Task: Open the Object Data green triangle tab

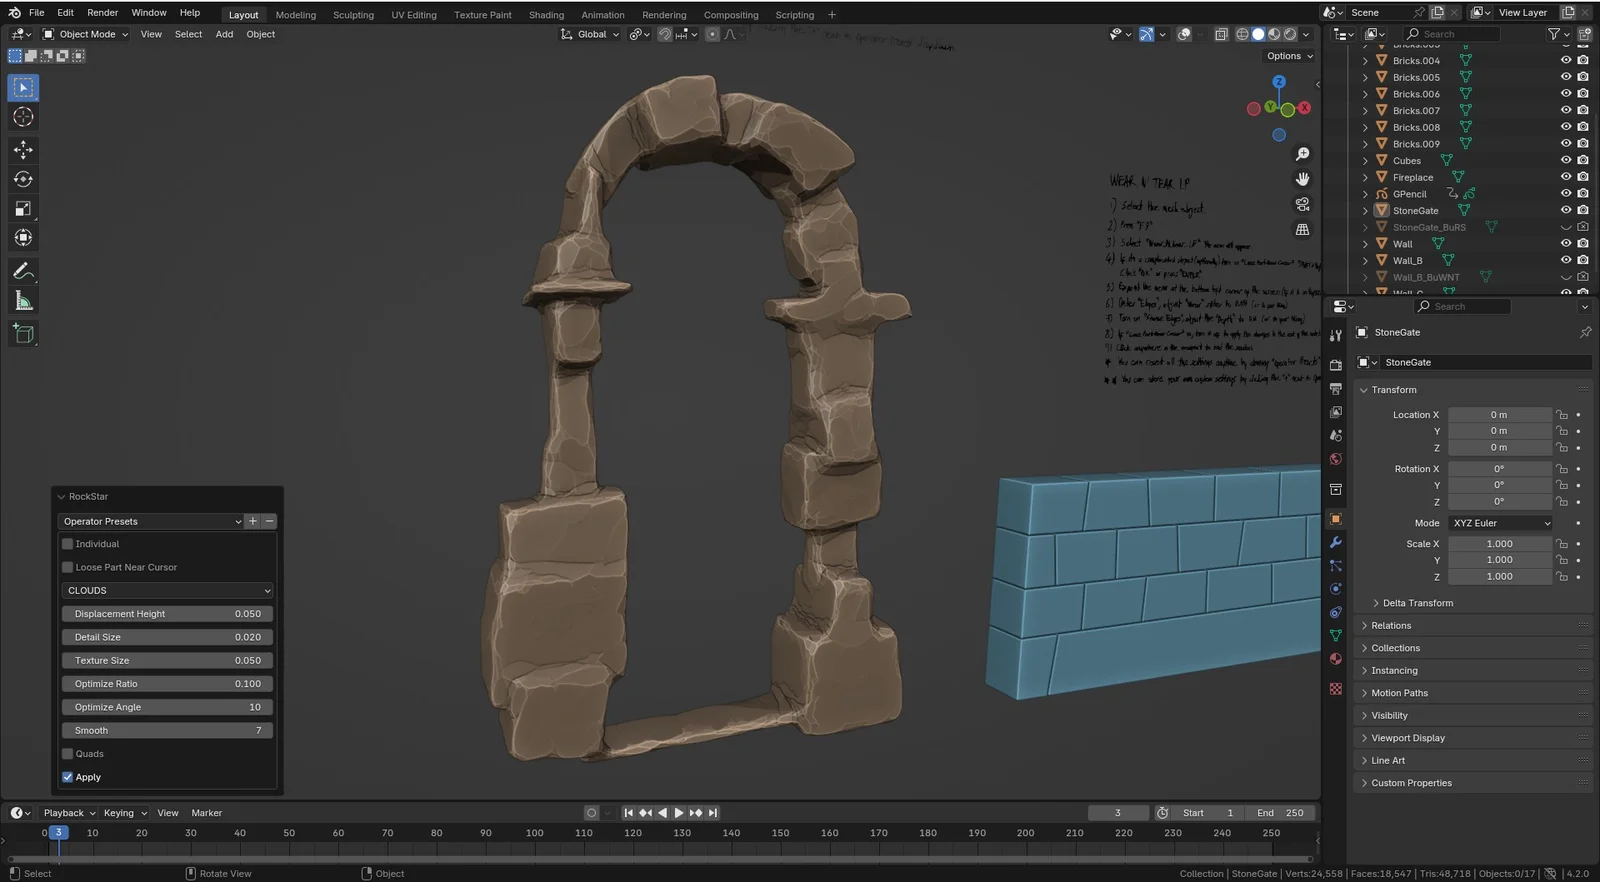Action: click(1335, 635)
